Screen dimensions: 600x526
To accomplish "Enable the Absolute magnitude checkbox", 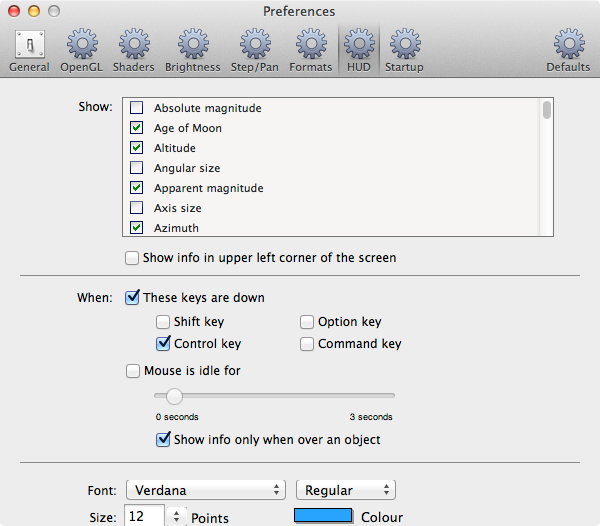I will (x=136, y=108).
